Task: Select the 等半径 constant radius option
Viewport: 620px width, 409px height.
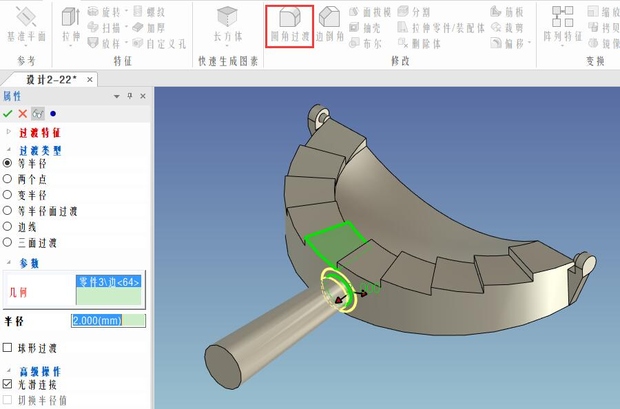Action: [x=7, y=163]
